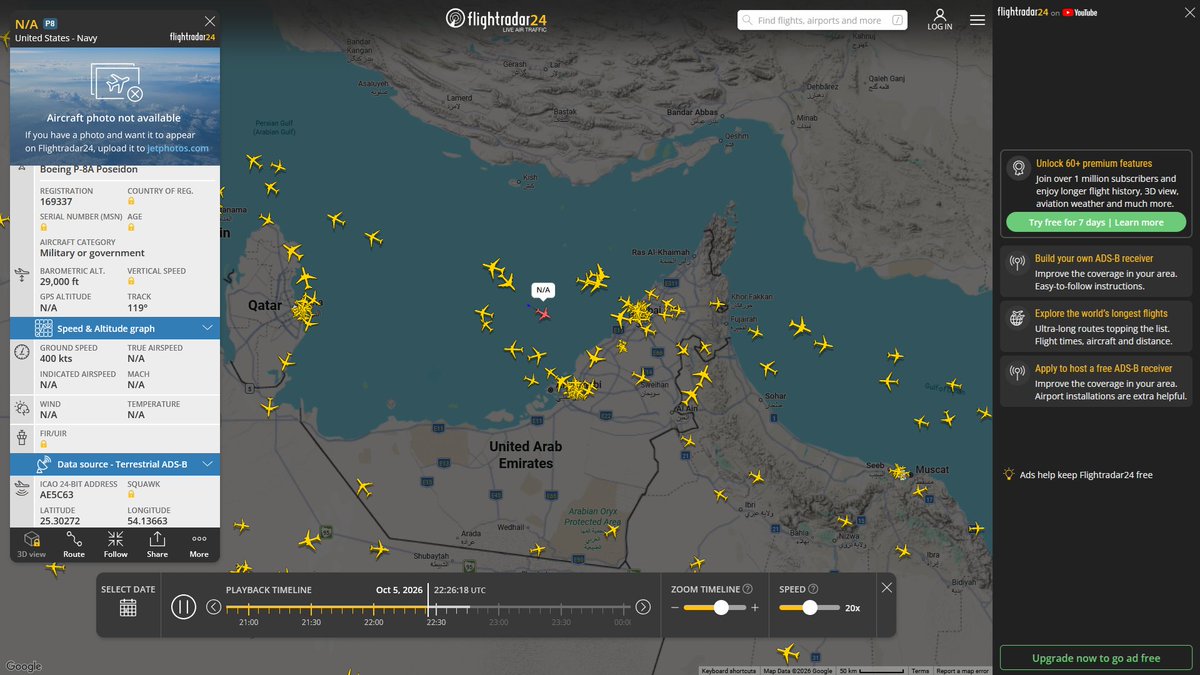Image resolution: width=1200 pixels, height=675 pixels.
Task: Open 3D view for the aircraft
Action: click(31, 544)
